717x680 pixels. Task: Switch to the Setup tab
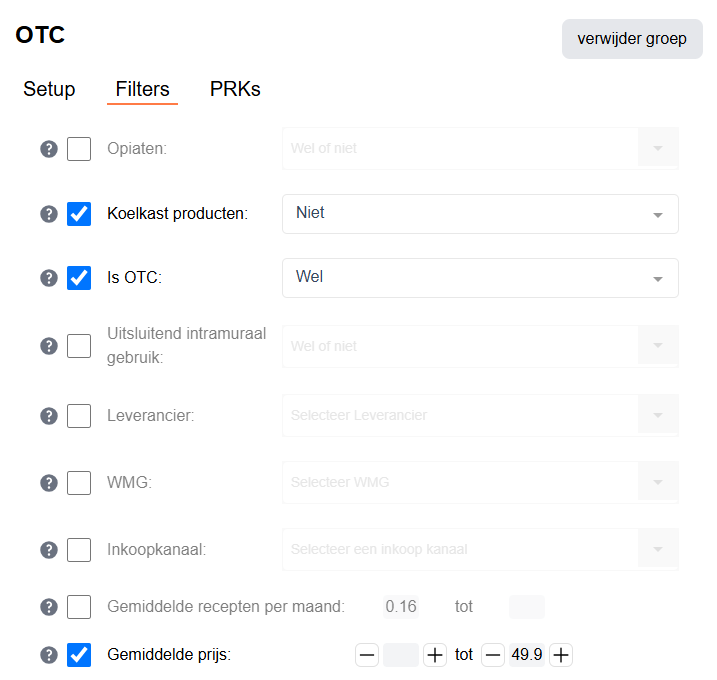49,89
